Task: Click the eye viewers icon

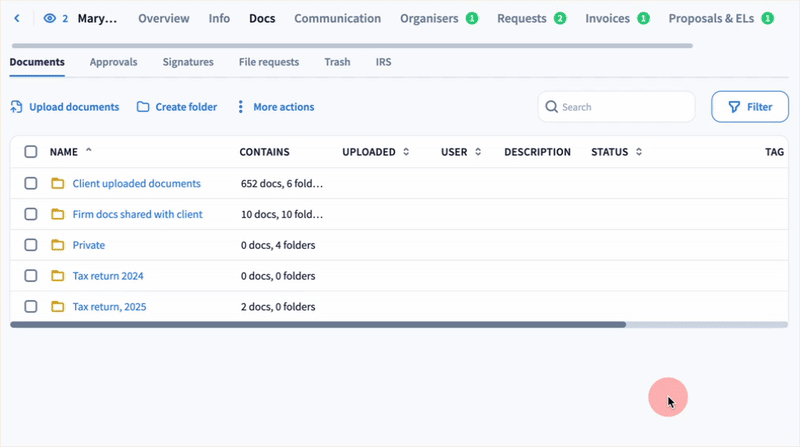Action: pyautogui.click(x=50, y=18)
